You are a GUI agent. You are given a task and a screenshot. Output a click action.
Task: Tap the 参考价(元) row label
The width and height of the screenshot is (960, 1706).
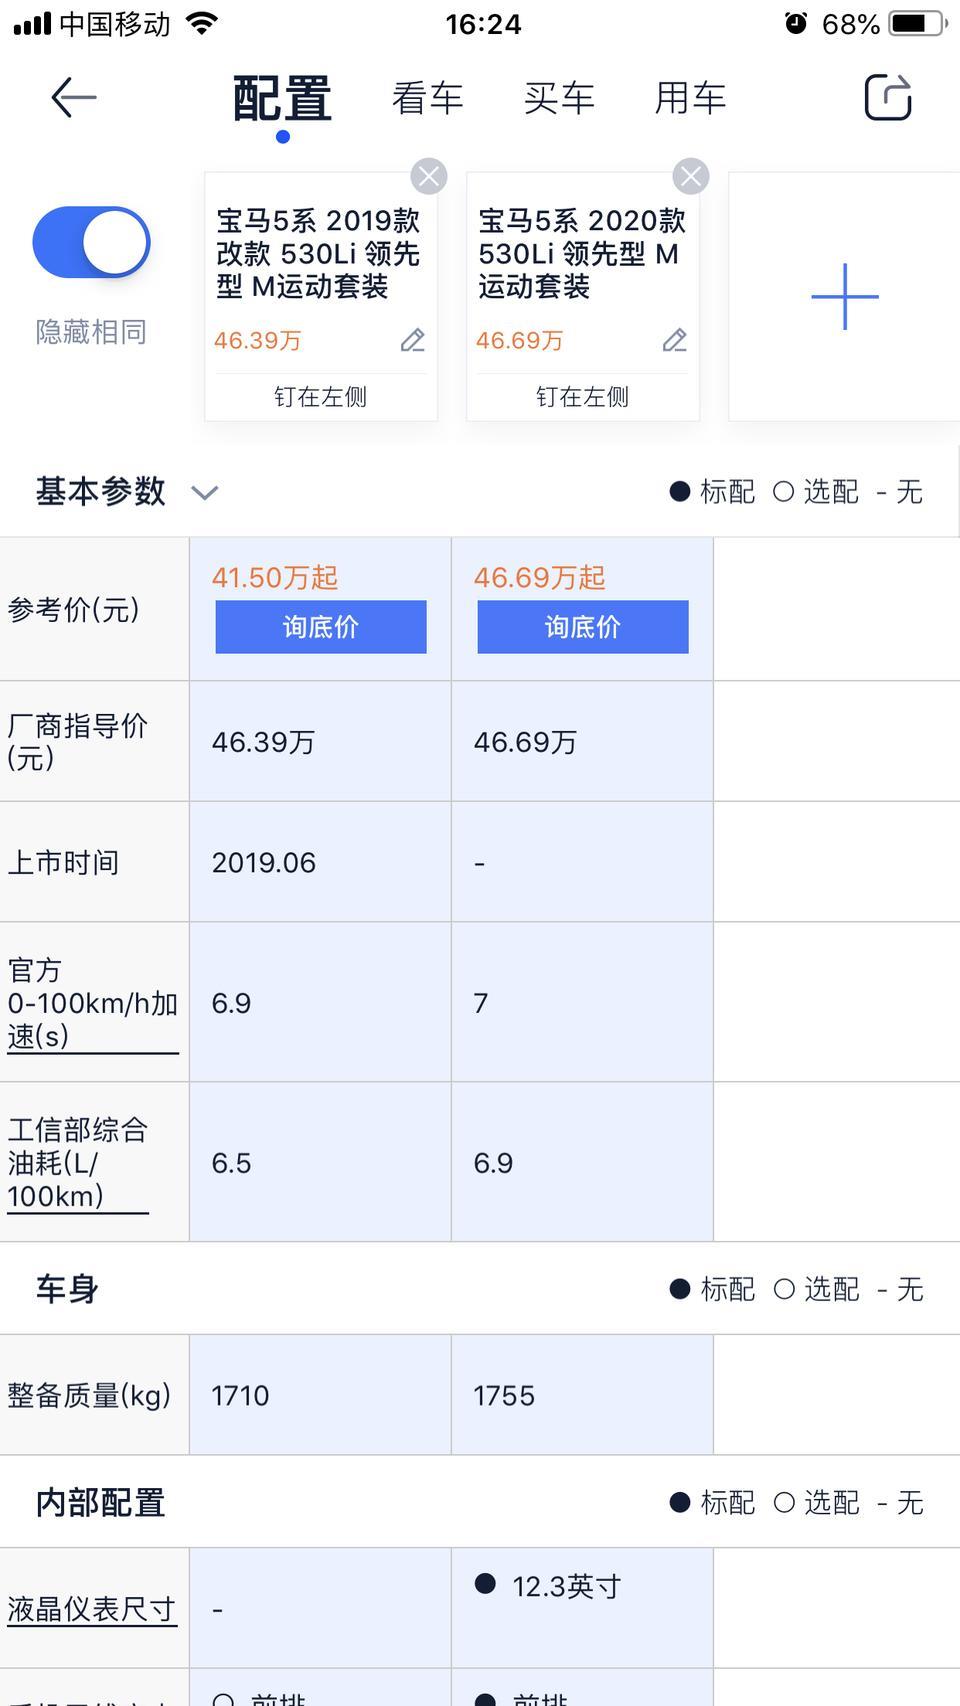[73, 609]
